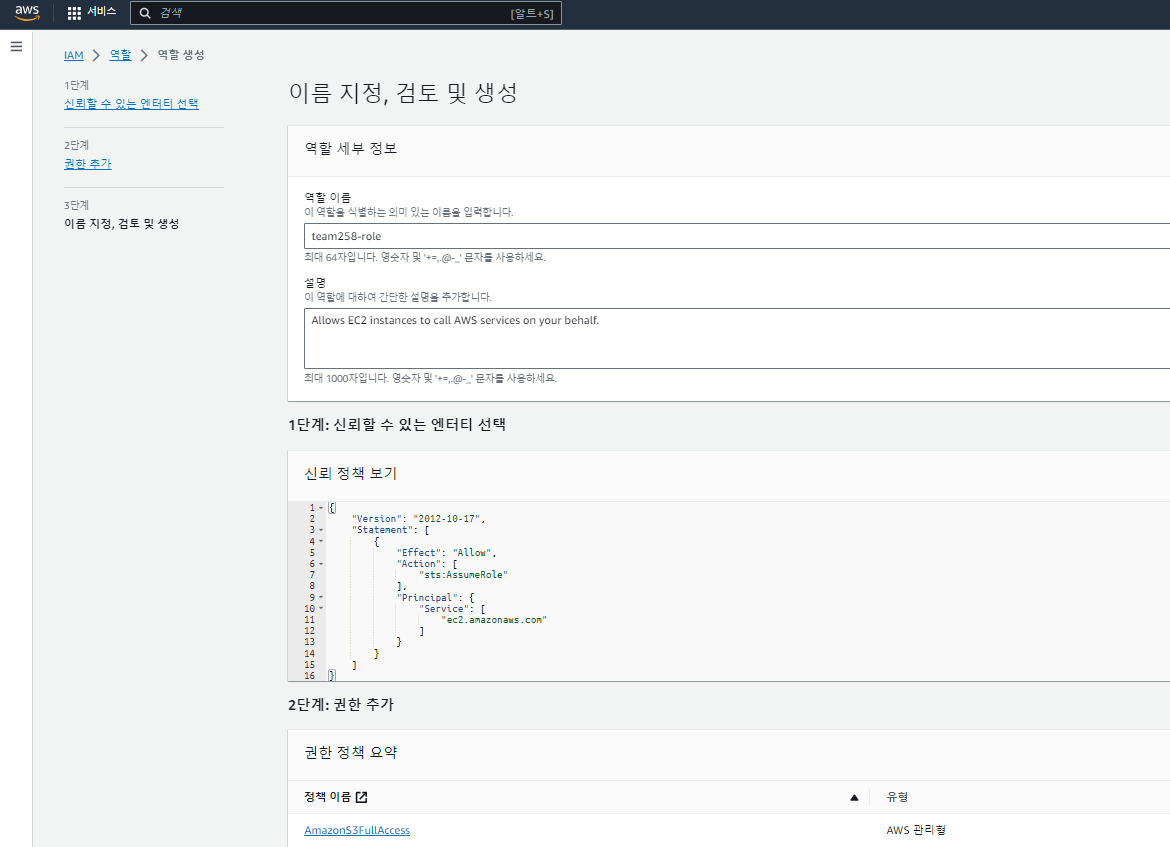
Task: Click the "ec2.amazonaws.com" text in policy
Action: pyautogui.click(x=494, y=620)
